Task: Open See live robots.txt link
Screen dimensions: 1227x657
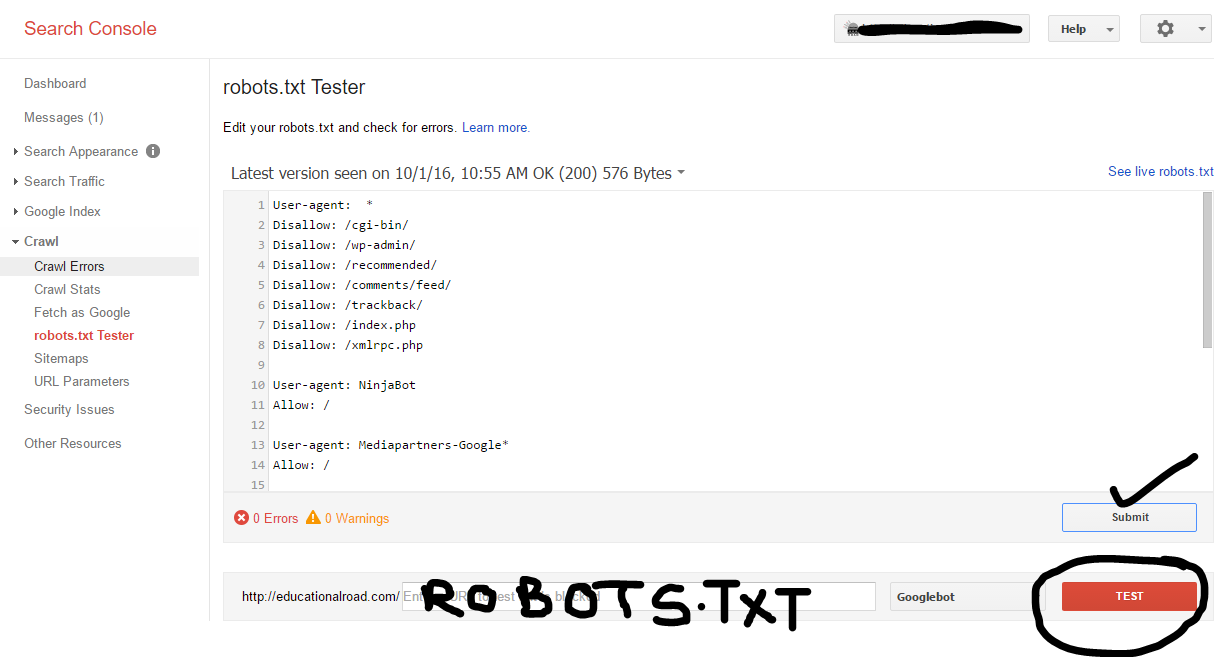Action: pyautogui.click(x=1161, y=172)
